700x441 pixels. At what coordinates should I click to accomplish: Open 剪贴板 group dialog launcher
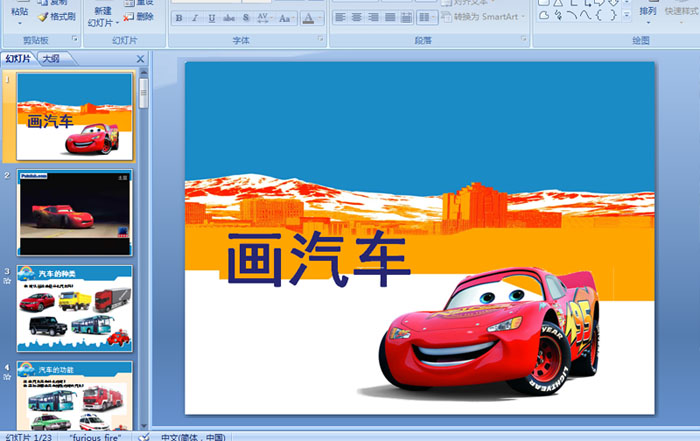point(75,39)
